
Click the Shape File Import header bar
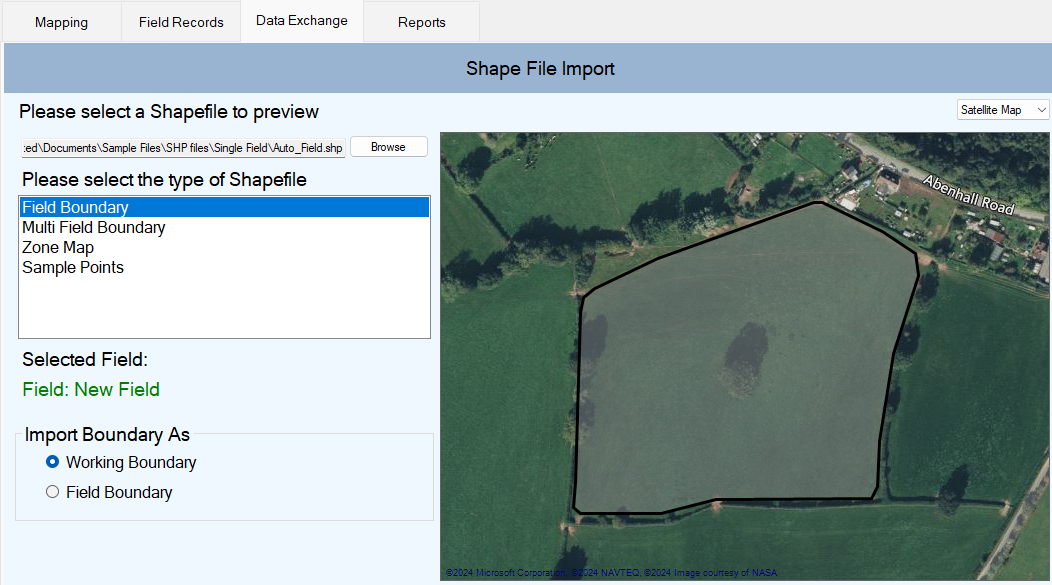pyautogui.click(x=527, y=68)
